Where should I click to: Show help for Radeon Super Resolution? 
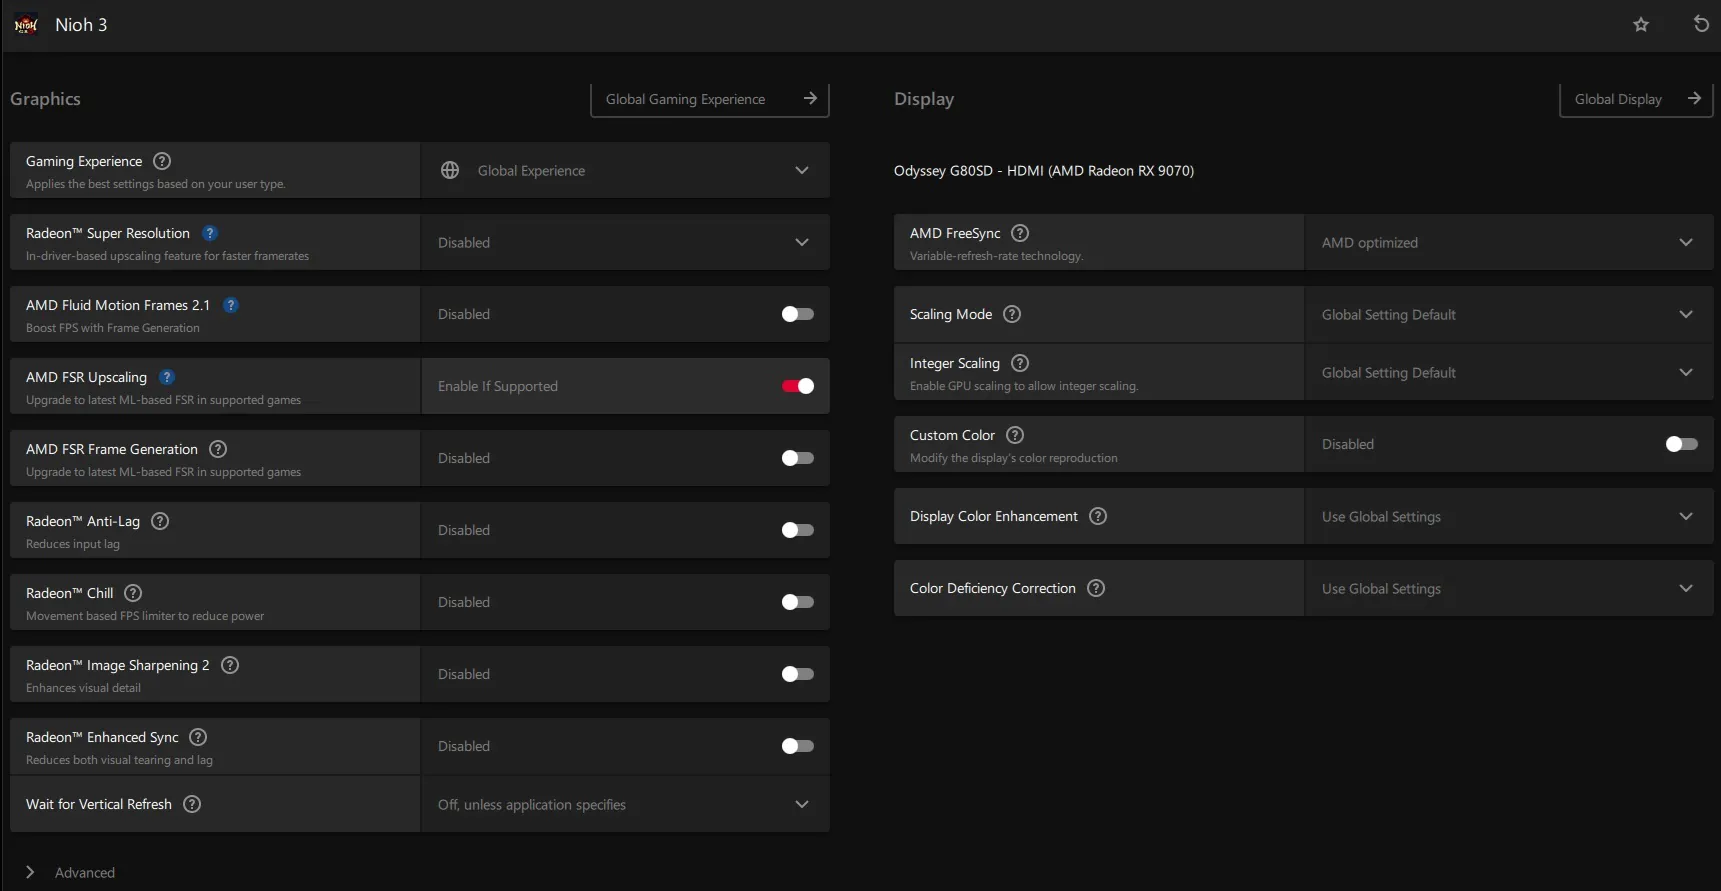click(210, 233)
